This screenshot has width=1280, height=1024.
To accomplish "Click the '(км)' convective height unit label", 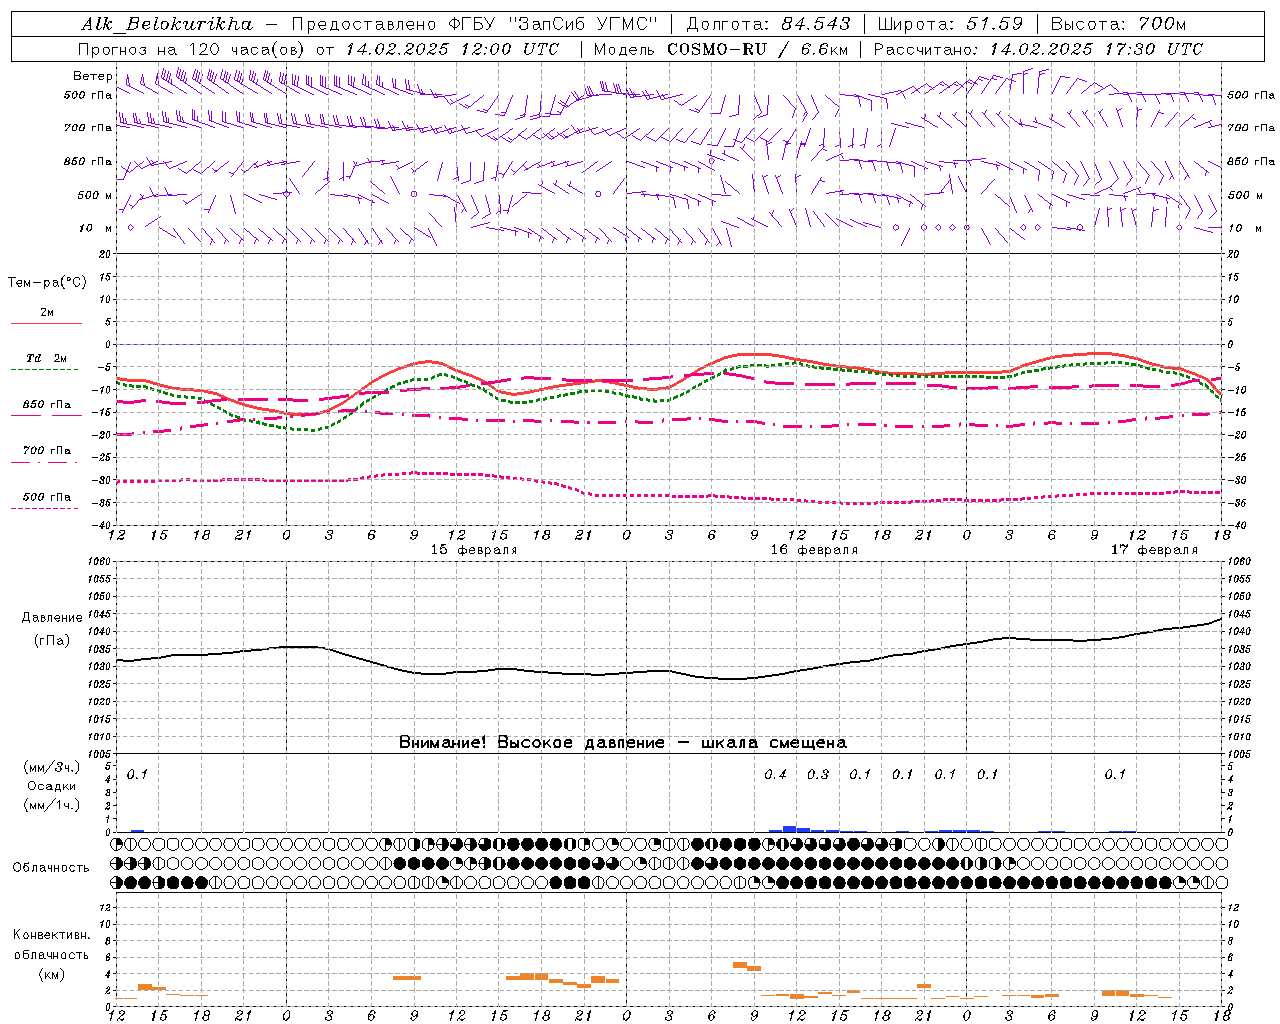I will click(x=52, y=974).
